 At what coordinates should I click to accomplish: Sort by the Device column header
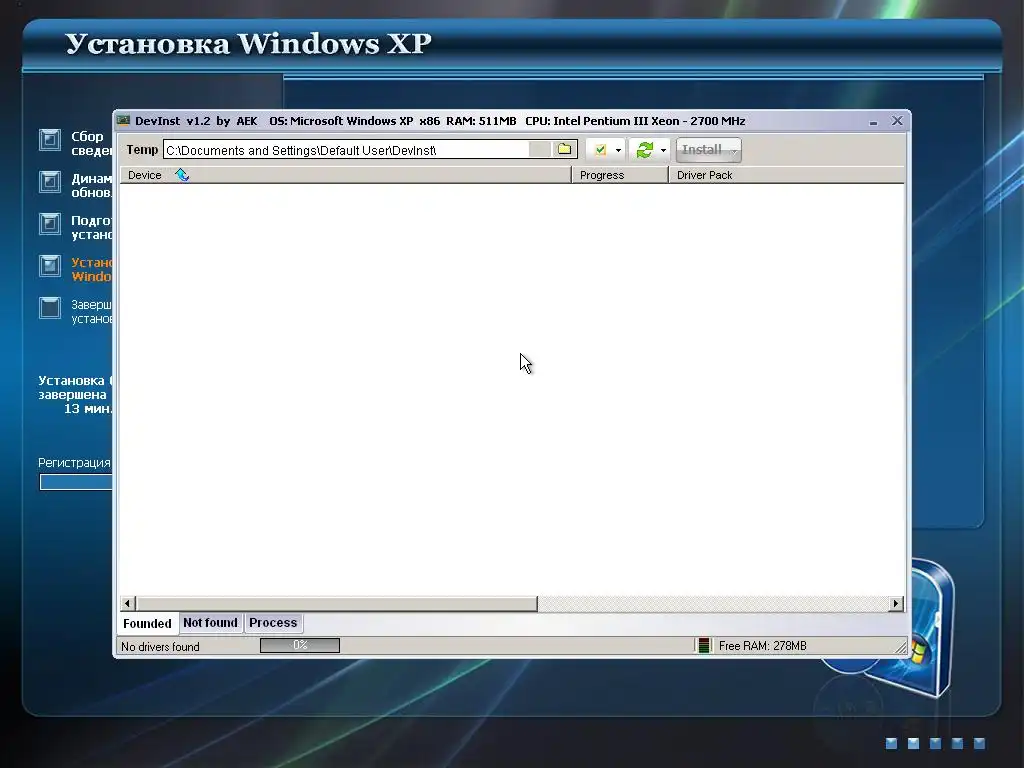tap(345, 175)
